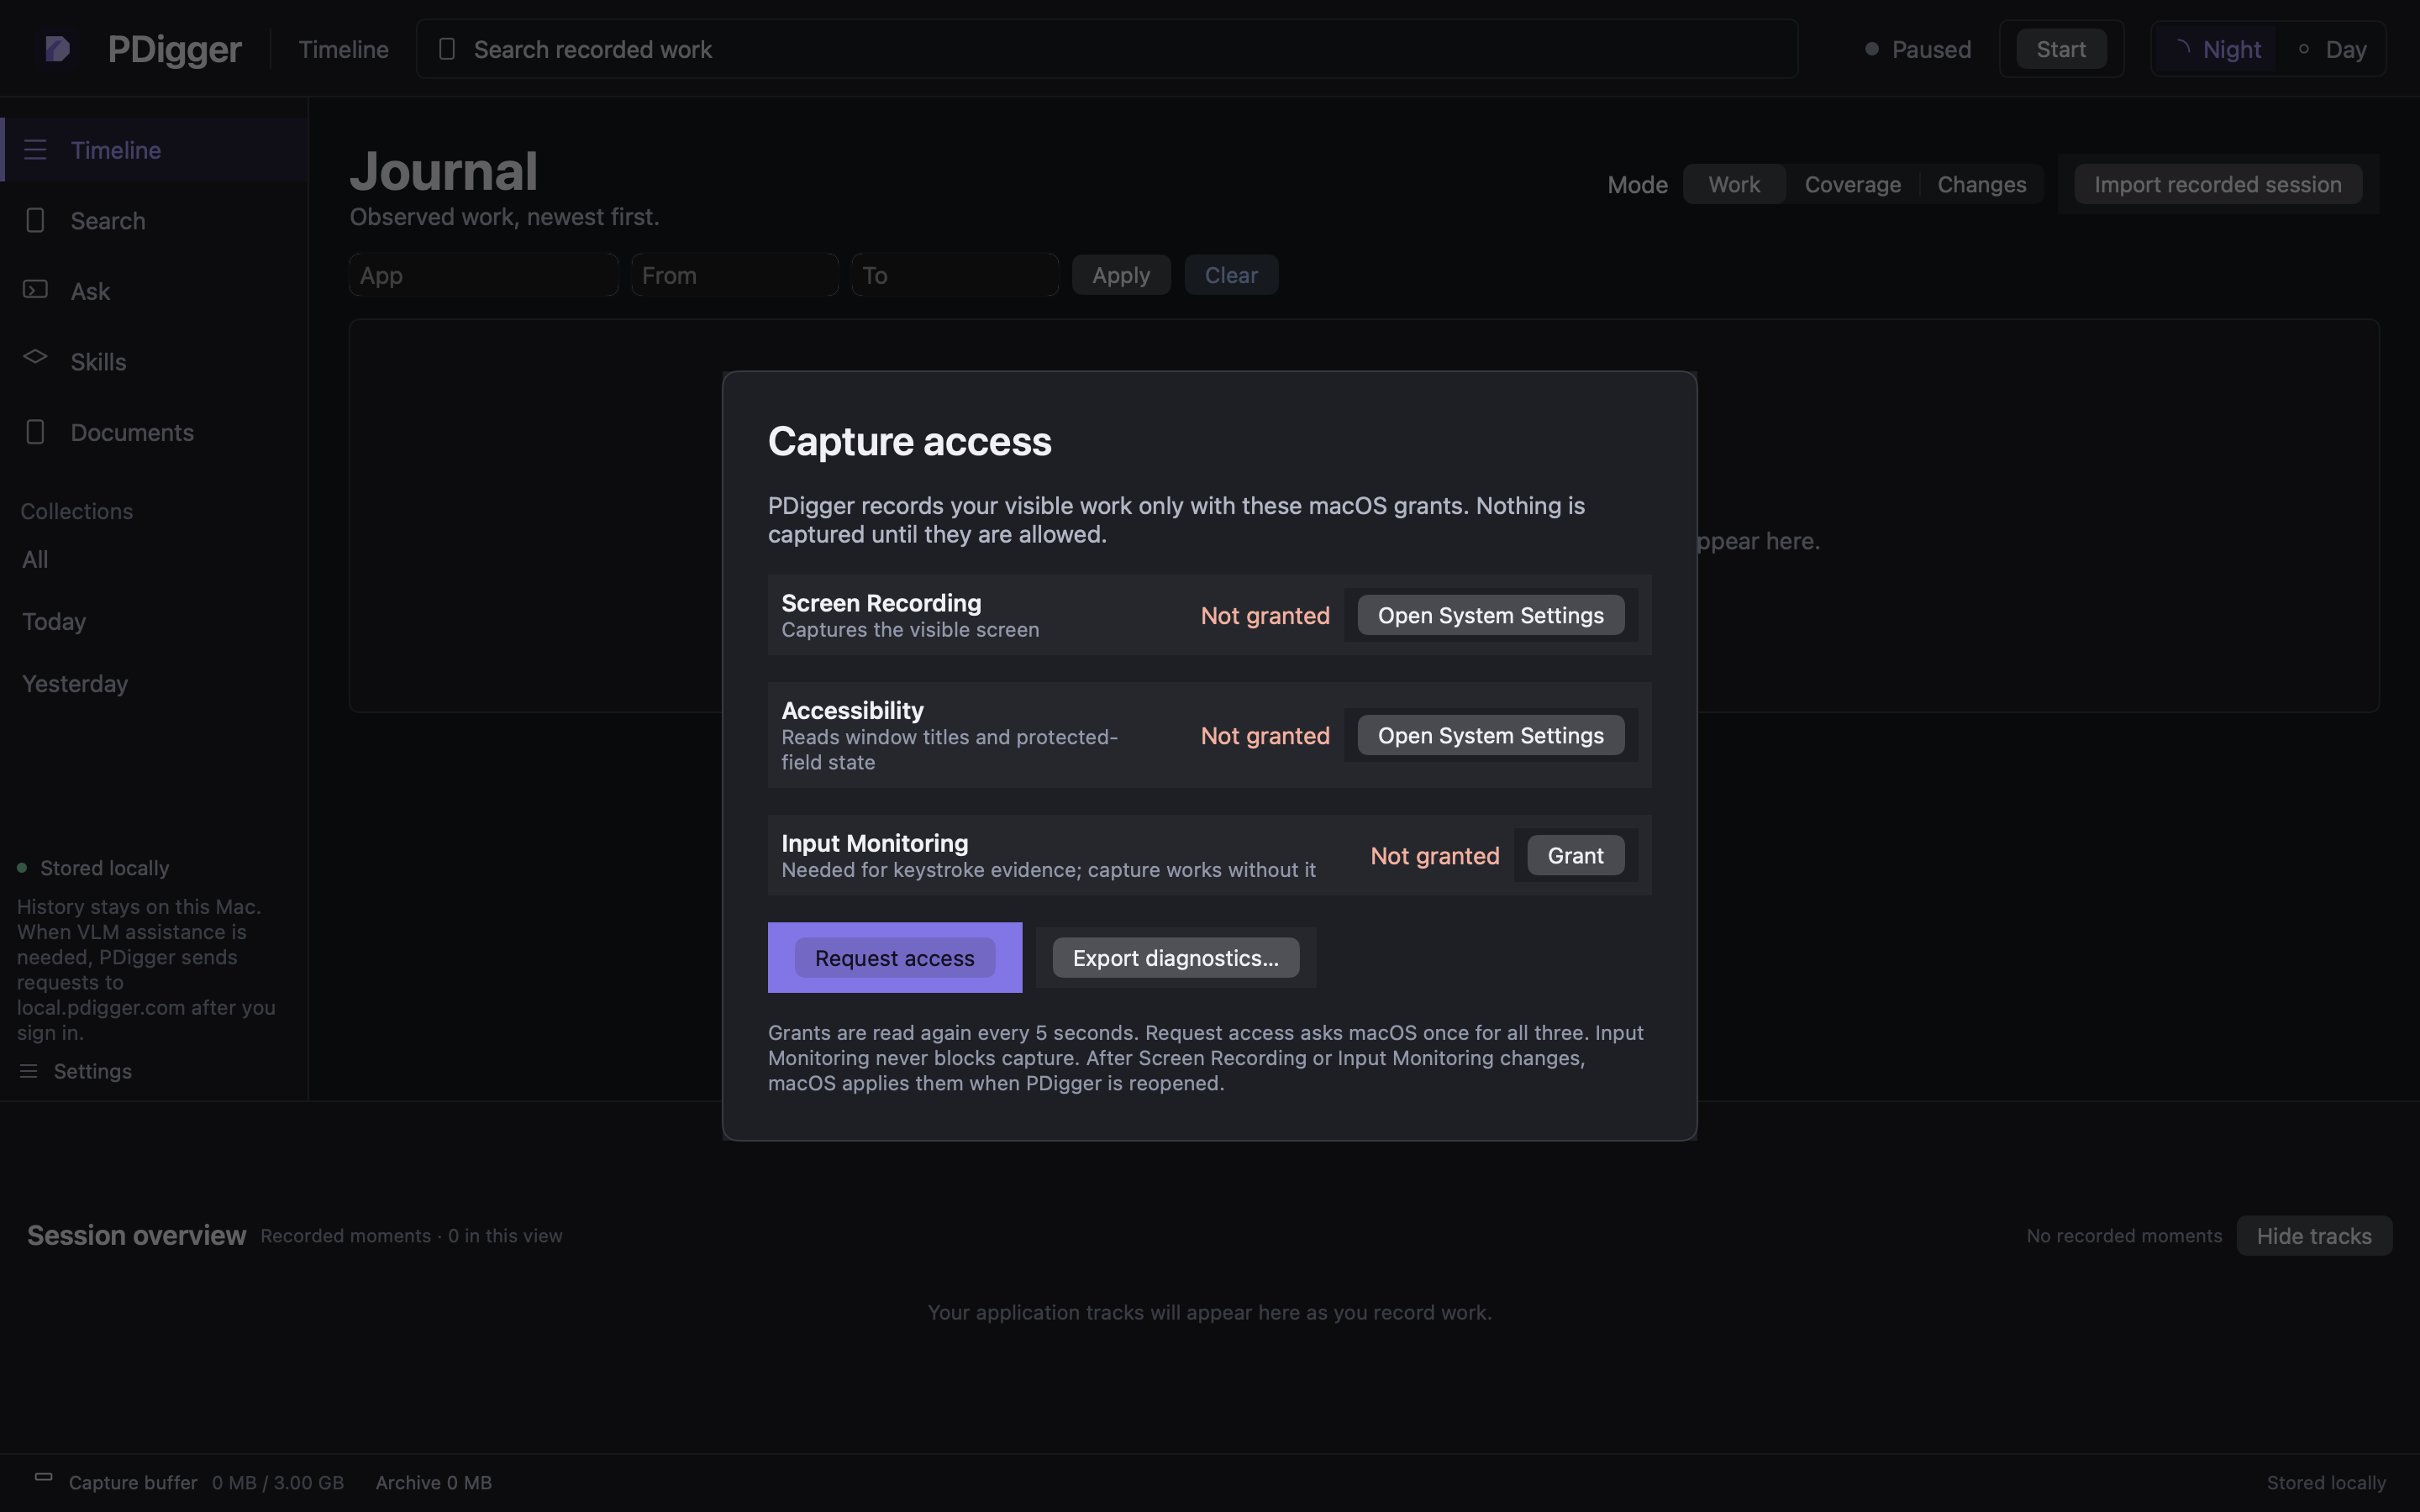Click the Timeline sidebar icon
The image size is (2420, 1512).
click(35, 150)
